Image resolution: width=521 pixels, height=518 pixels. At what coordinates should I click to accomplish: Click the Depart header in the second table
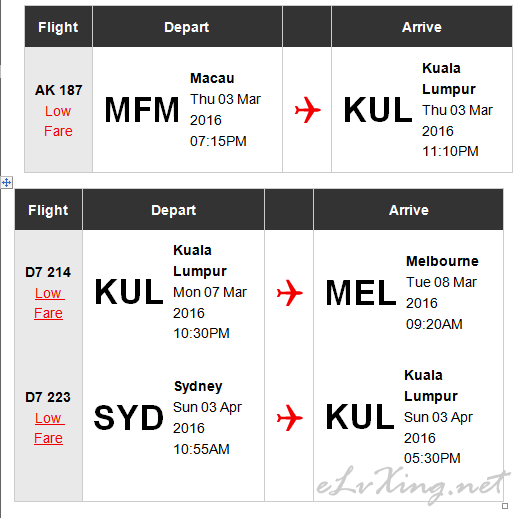coord(173,210)
